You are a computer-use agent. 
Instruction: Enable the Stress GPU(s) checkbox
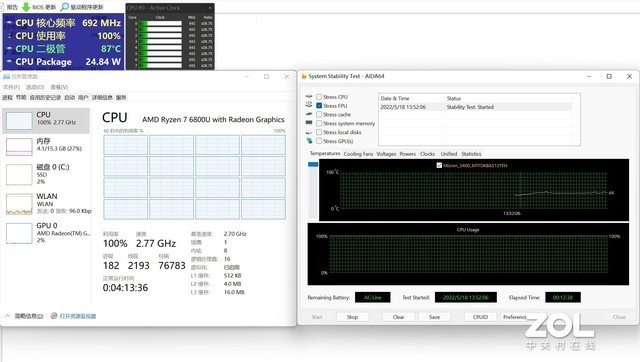(319, 141)
